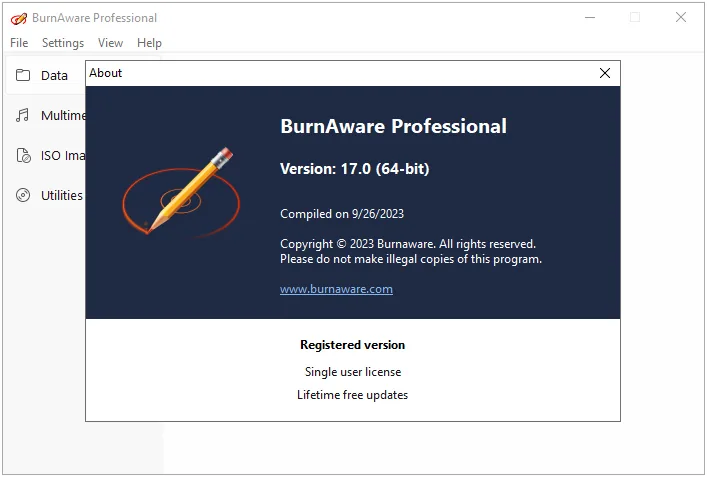
Task: Select the Data tab label
Action: coord(54,75)
